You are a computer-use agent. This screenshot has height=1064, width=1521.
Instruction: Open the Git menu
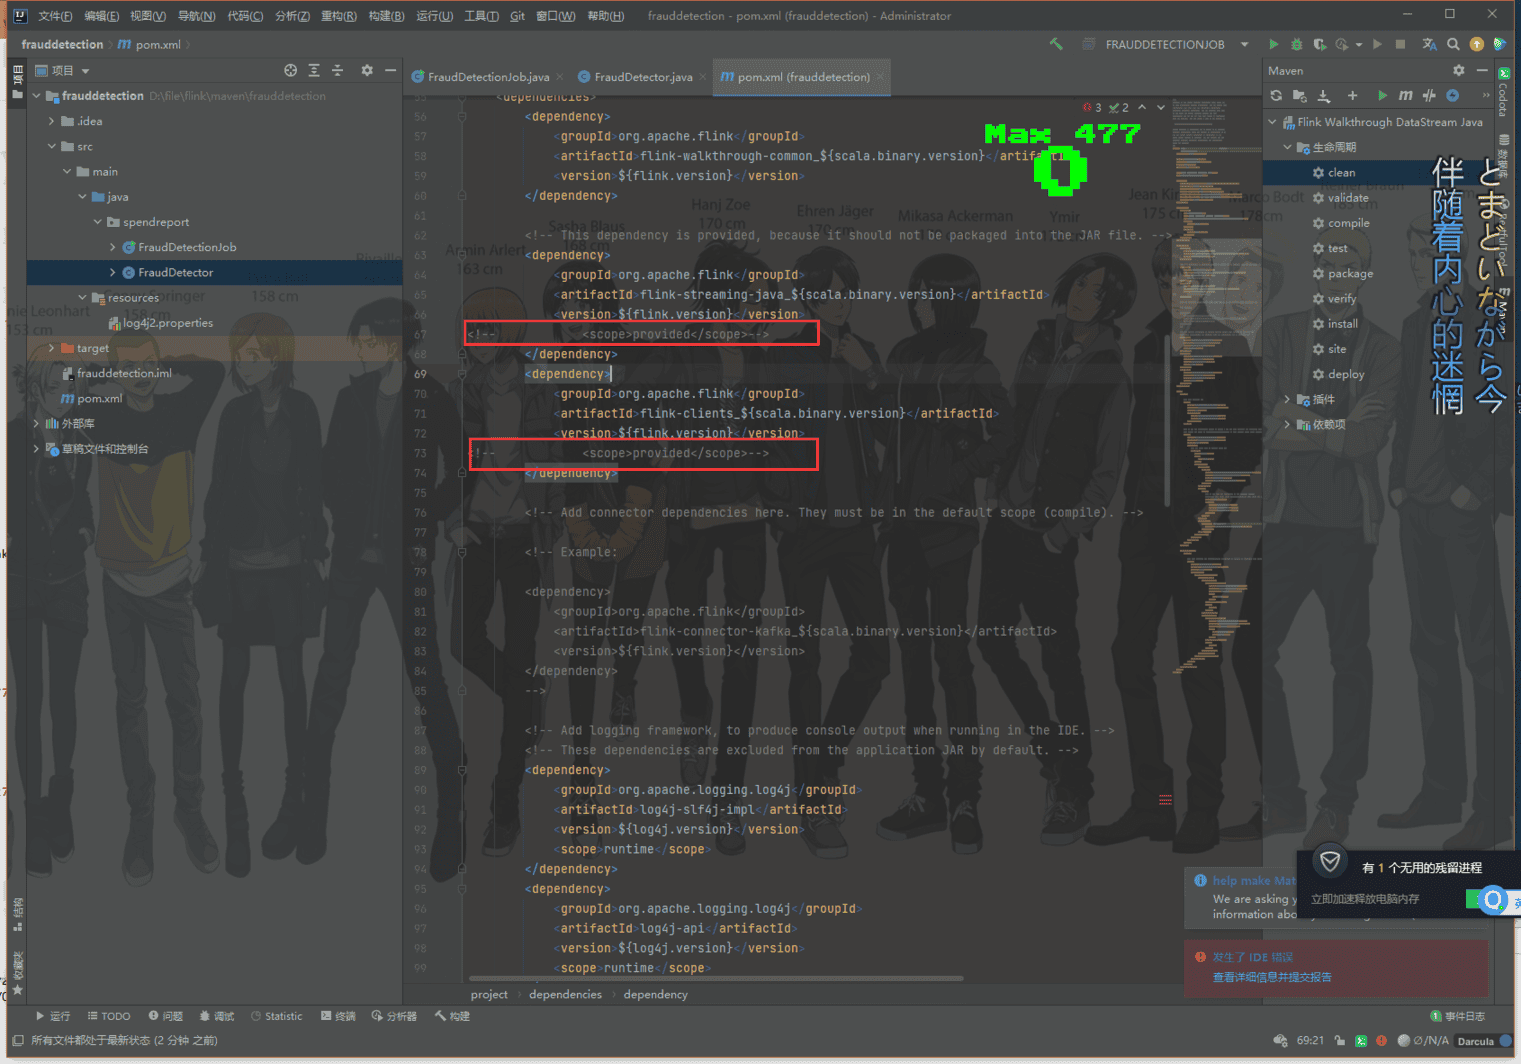click(517, 16)
